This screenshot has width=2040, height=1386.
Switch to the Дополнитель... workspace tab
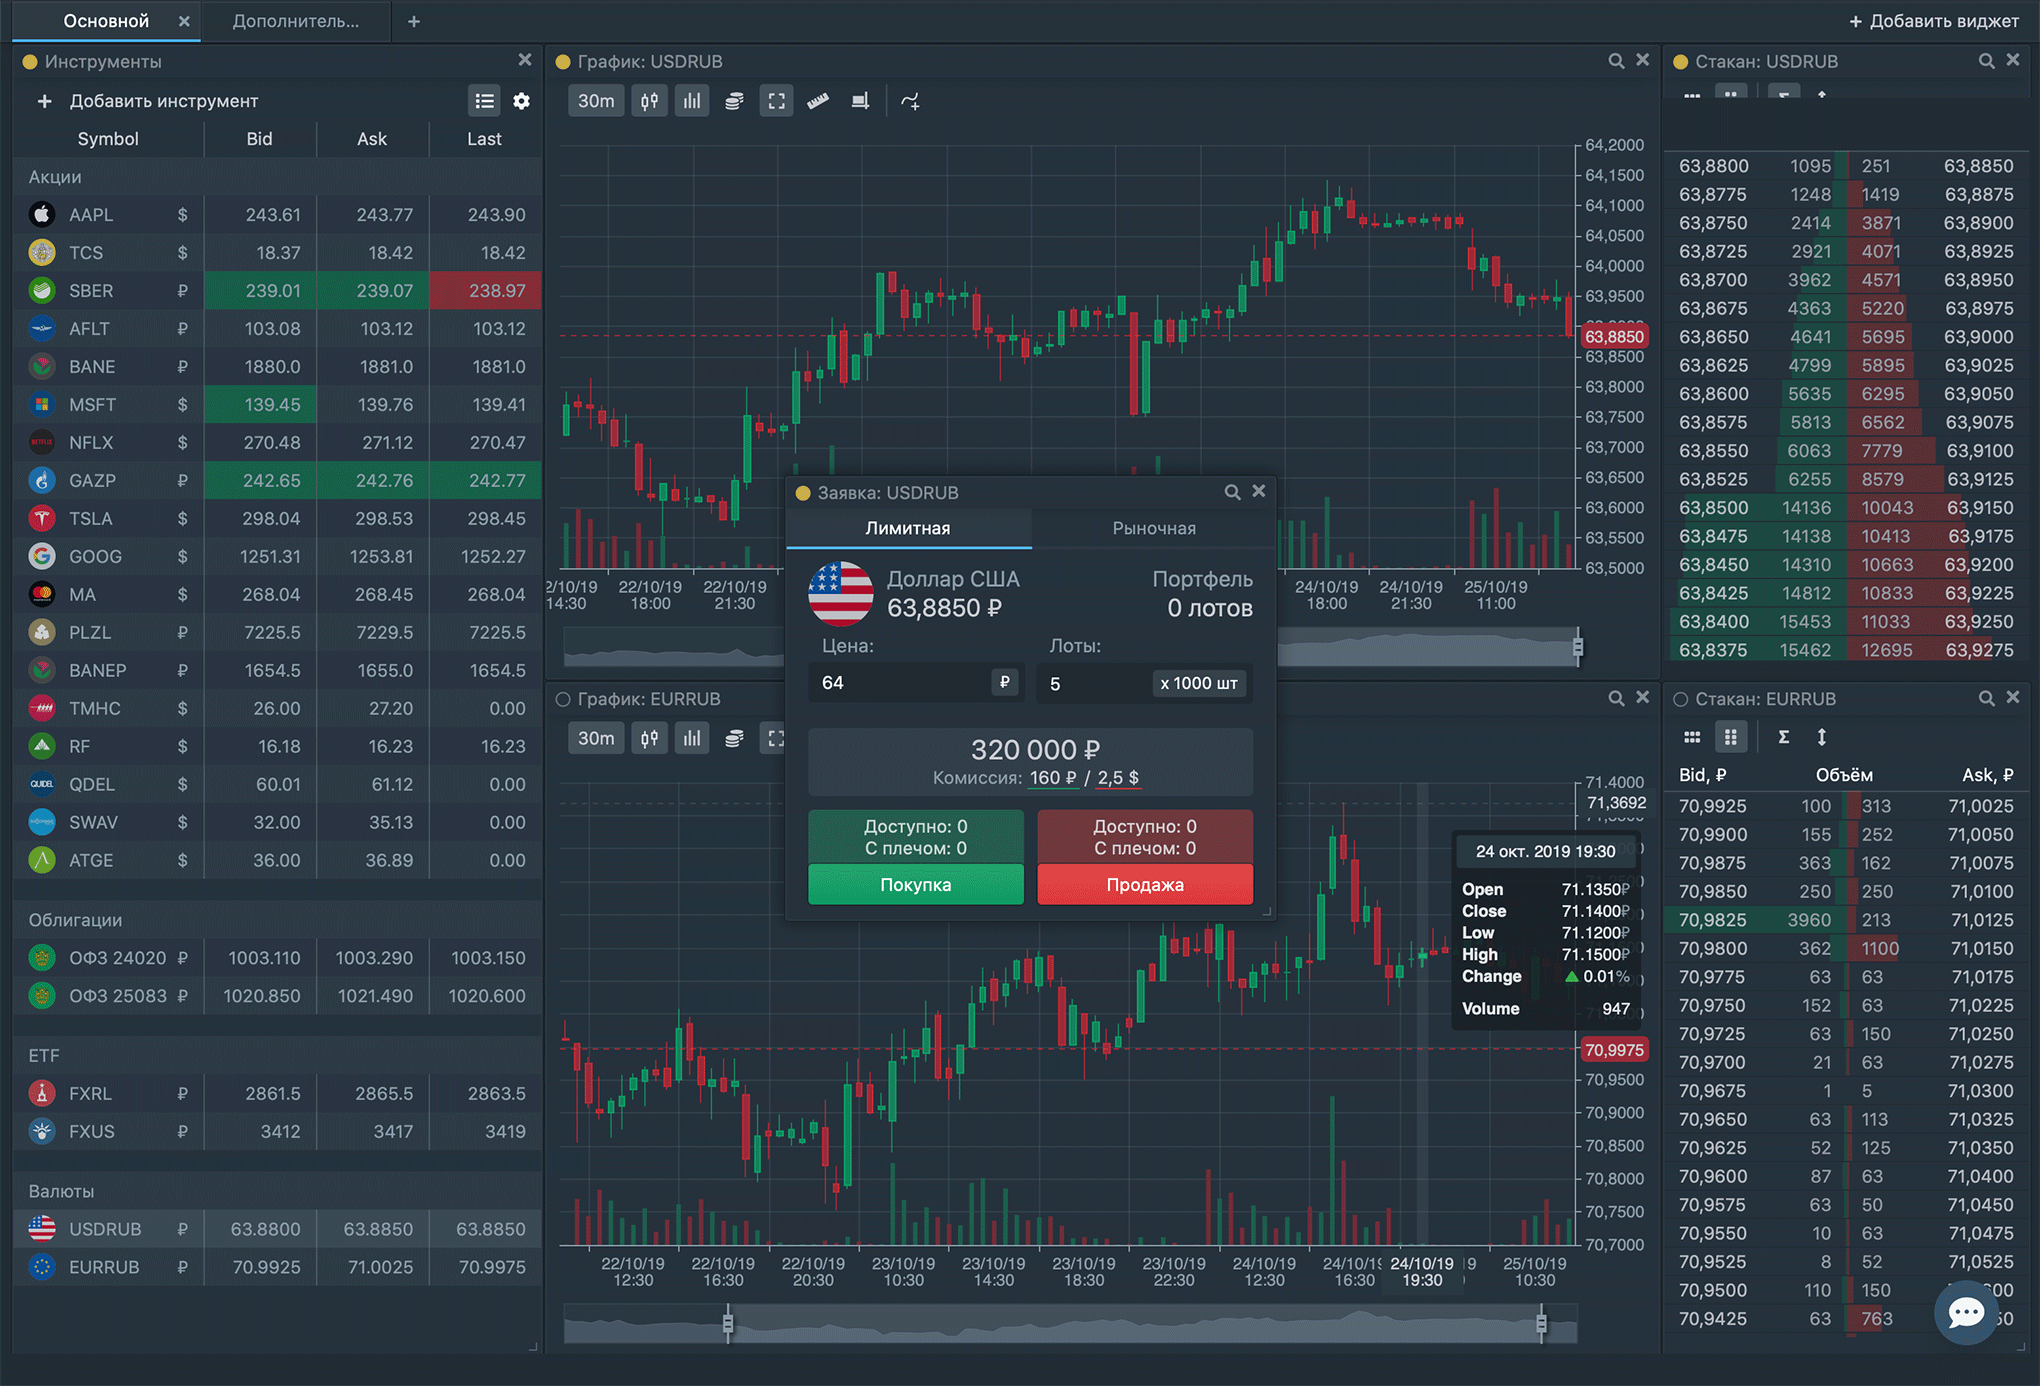pos(296,21)
